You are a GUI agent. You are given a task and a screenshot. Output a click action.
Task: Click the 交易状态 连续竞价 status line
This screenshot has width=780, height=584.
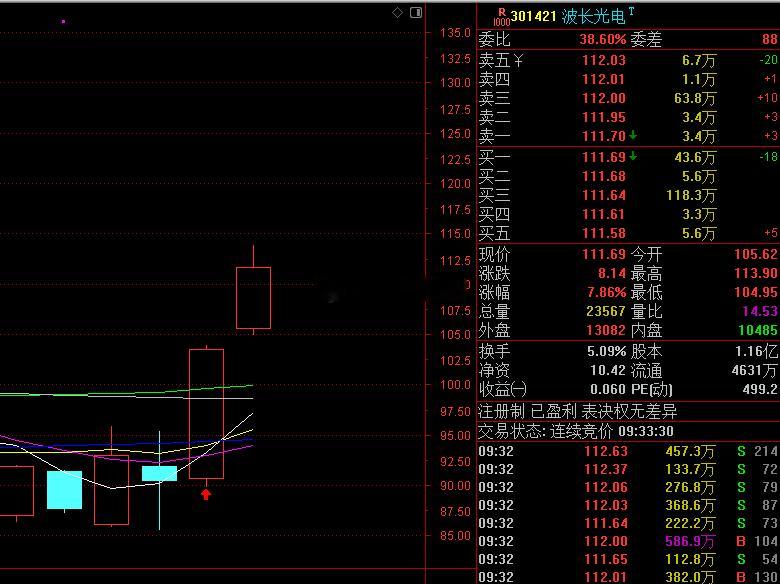click(576, 431)
